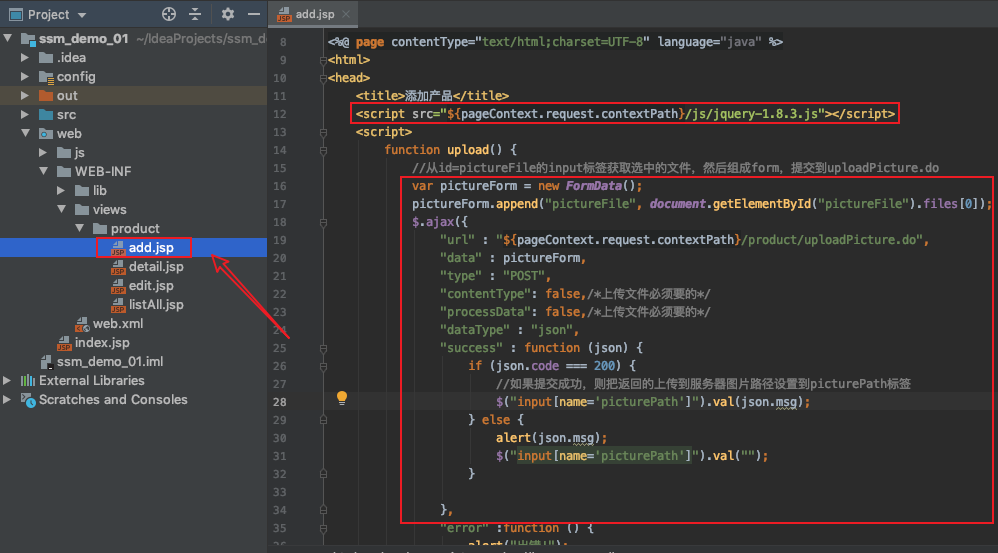Click the js folder icon

coord(64,153)
